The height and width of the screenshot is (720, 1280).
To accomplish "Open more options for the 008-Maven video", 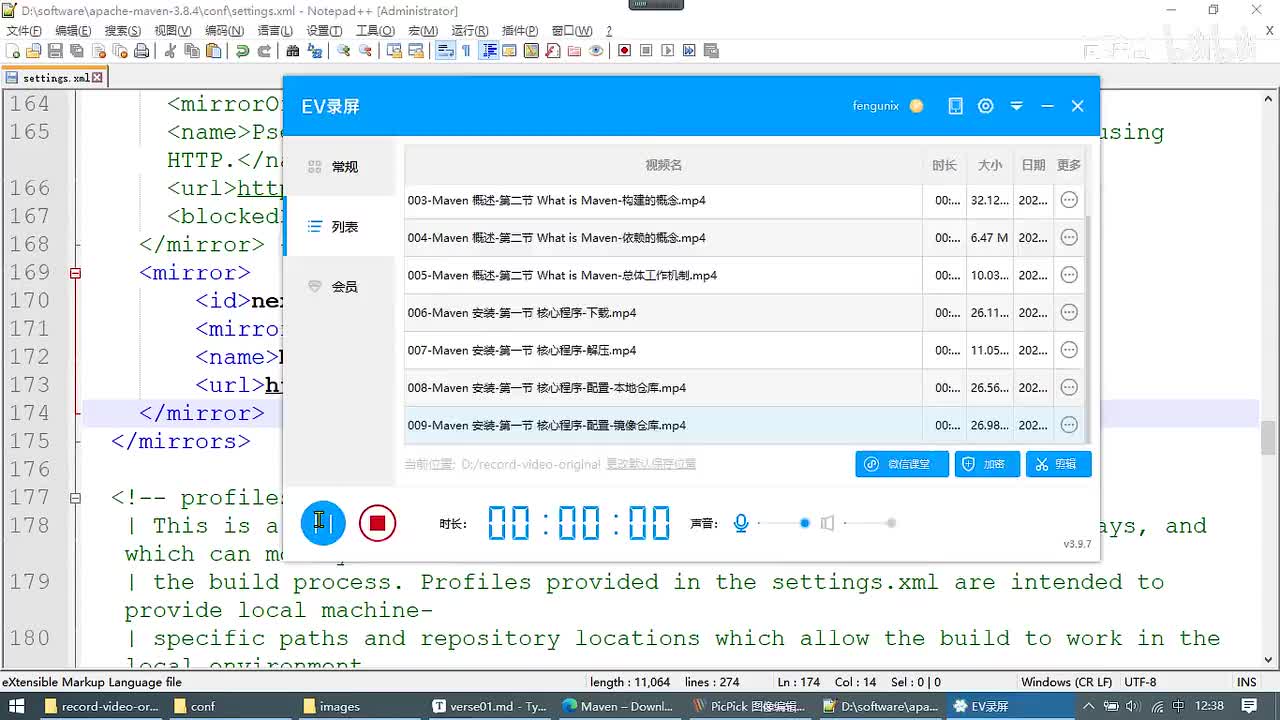I will tap(1069, 388).
